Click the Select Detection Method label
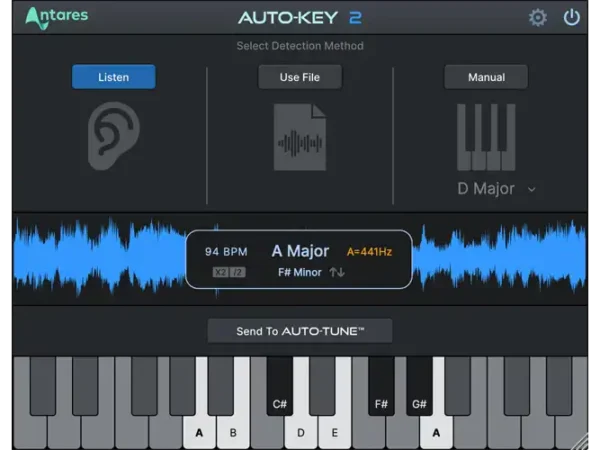 [x=300, y=46]
